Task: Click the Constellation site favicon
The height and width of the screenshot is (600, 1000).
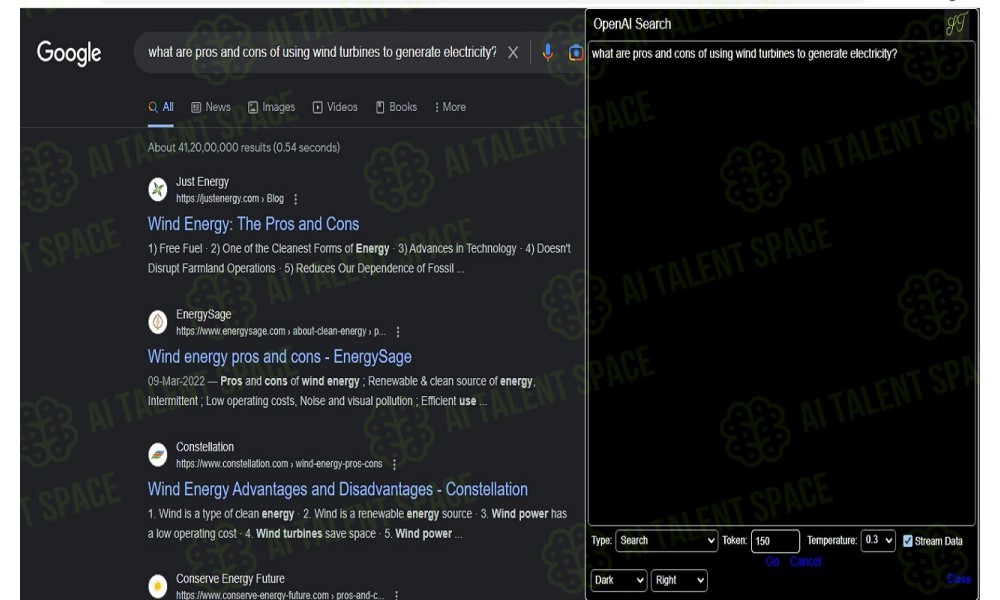Action: (x=158, y=455)
